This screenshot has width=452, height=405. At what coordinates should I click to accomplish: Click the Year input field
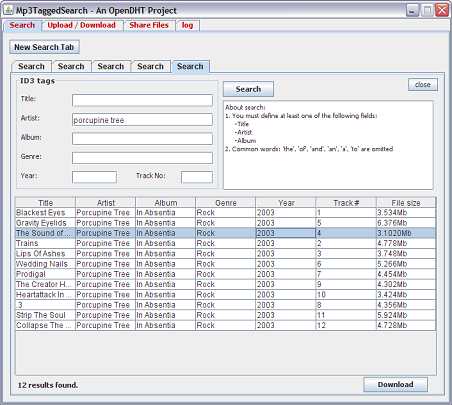[94, 177]
